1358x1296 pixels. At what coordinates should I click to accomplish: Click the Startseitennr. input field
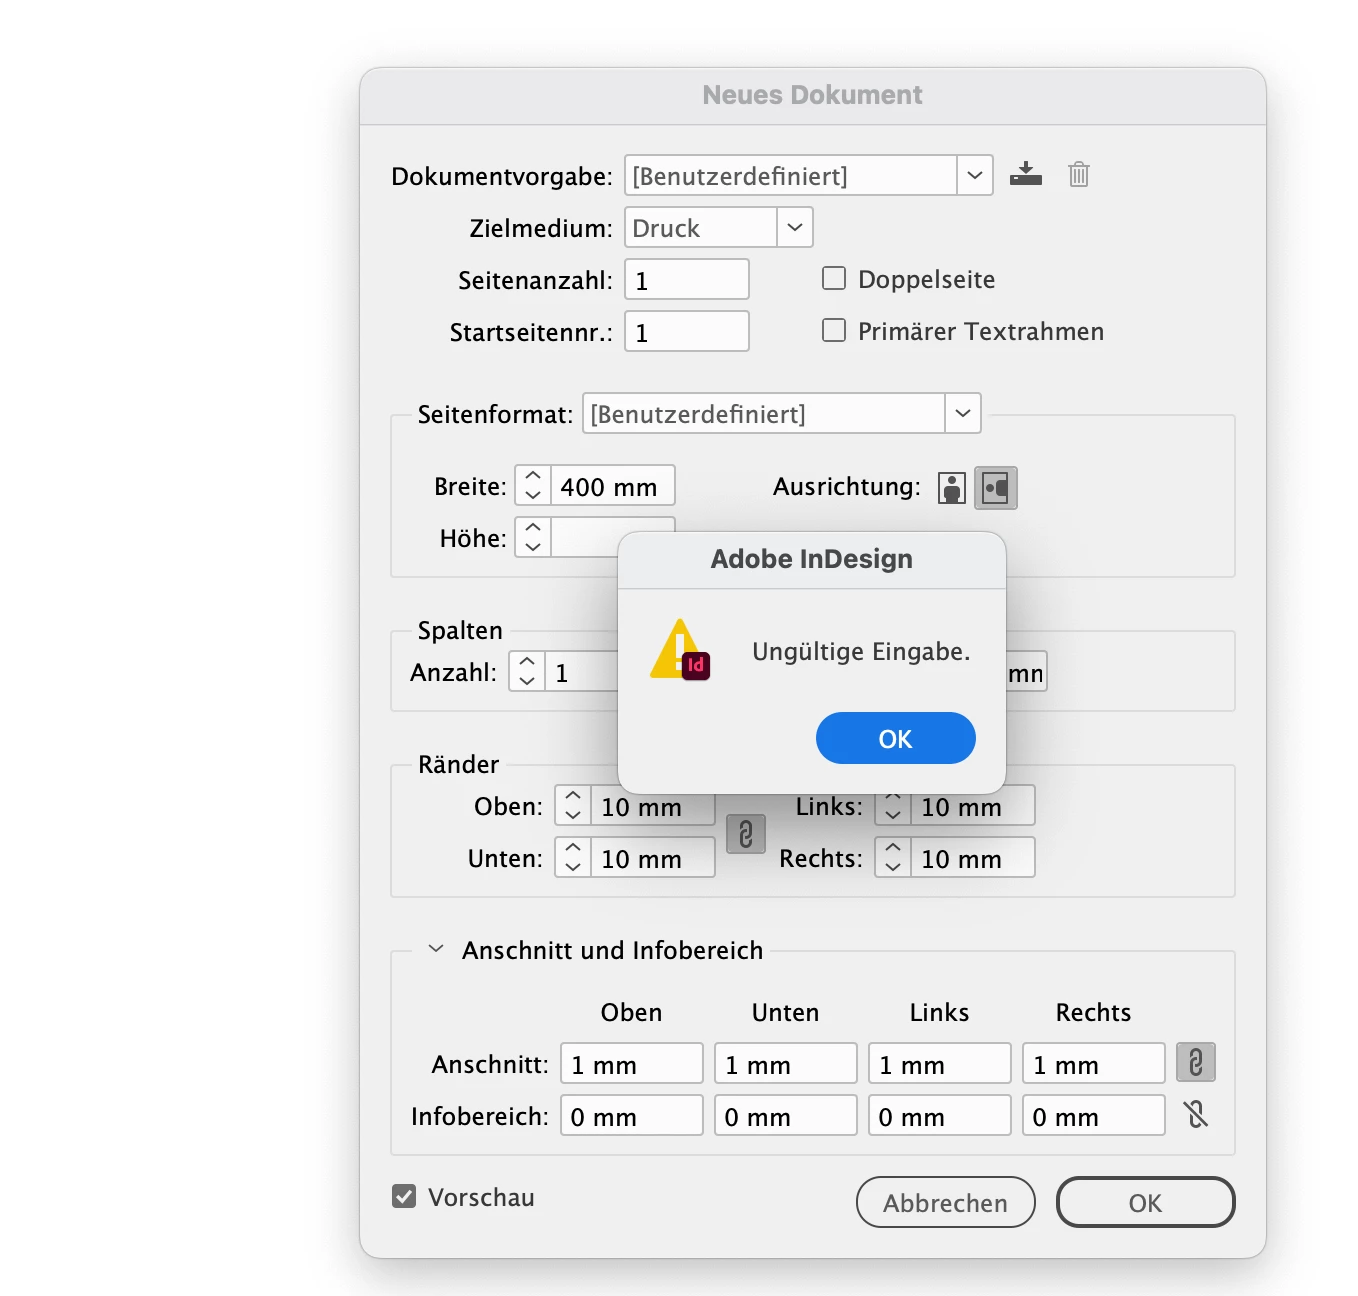tap(687, 331)
